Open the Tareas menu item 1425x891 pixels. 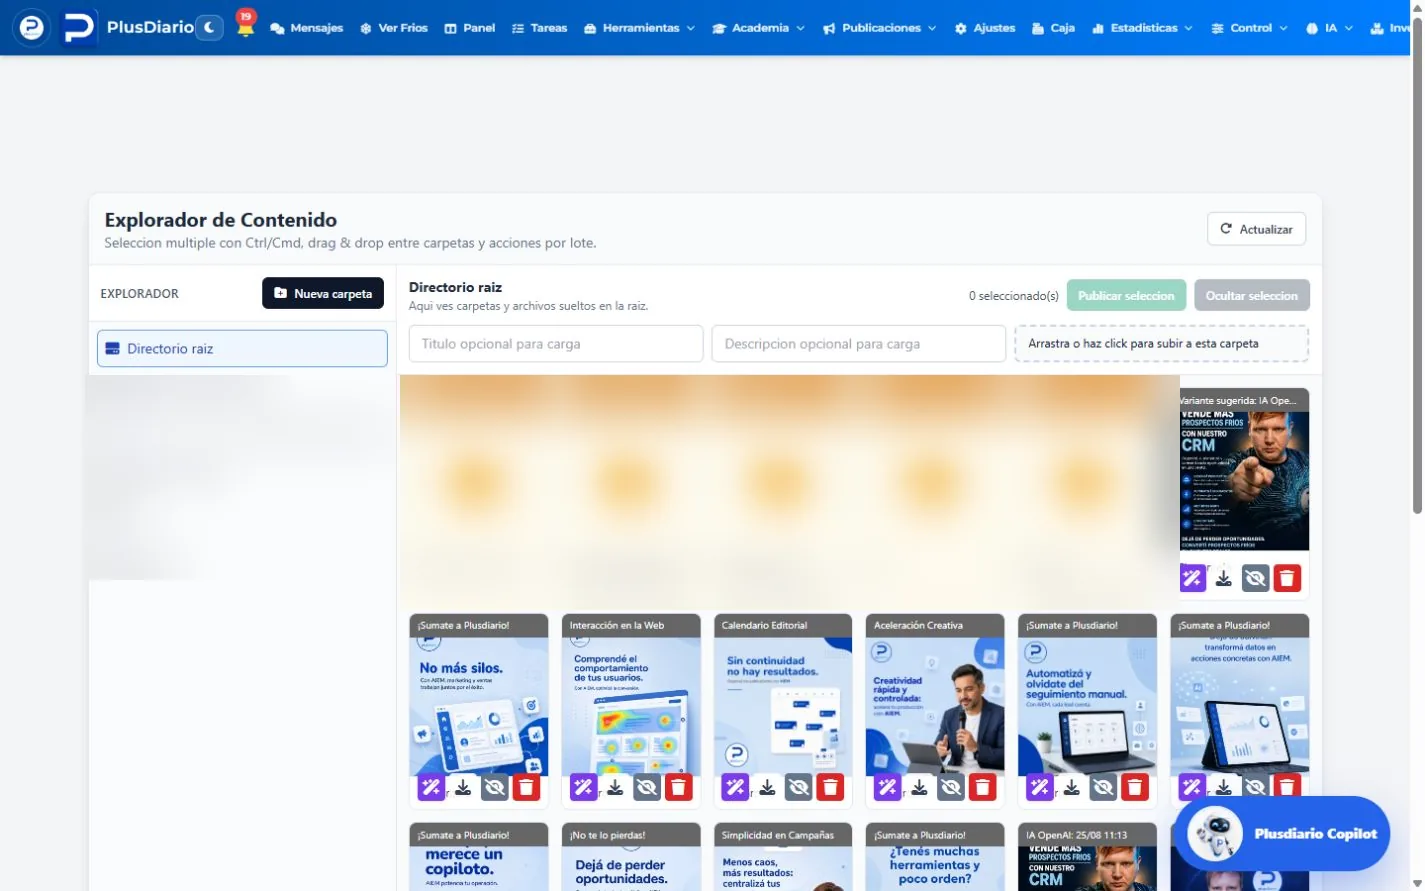click(x=539, y=28)
